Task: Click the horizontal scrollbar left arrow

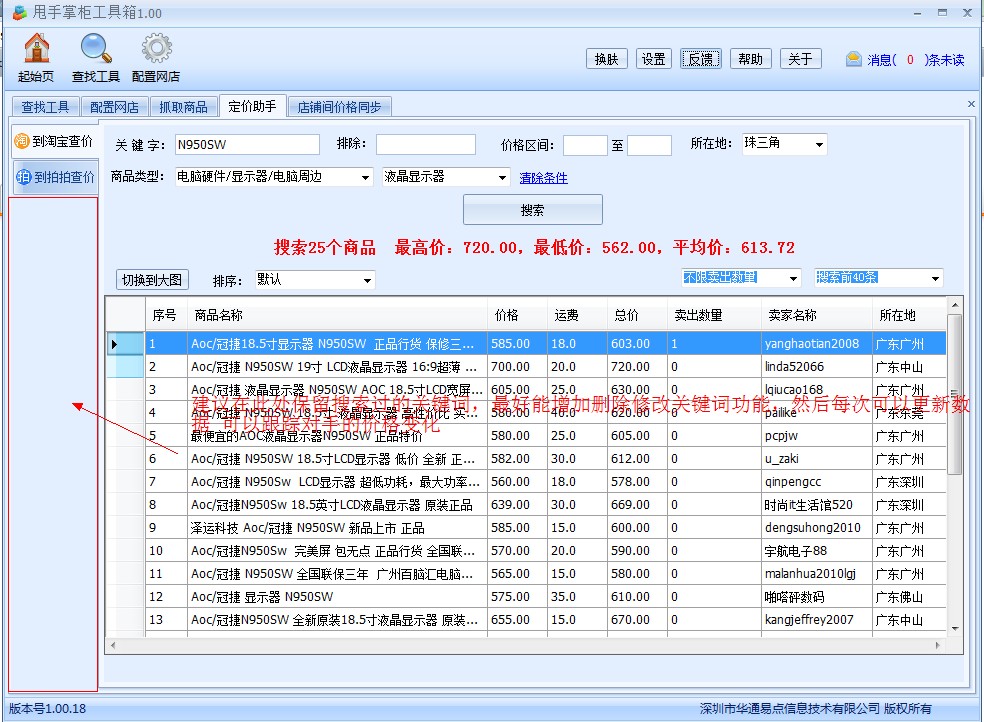Action: [x=113, y=645]
